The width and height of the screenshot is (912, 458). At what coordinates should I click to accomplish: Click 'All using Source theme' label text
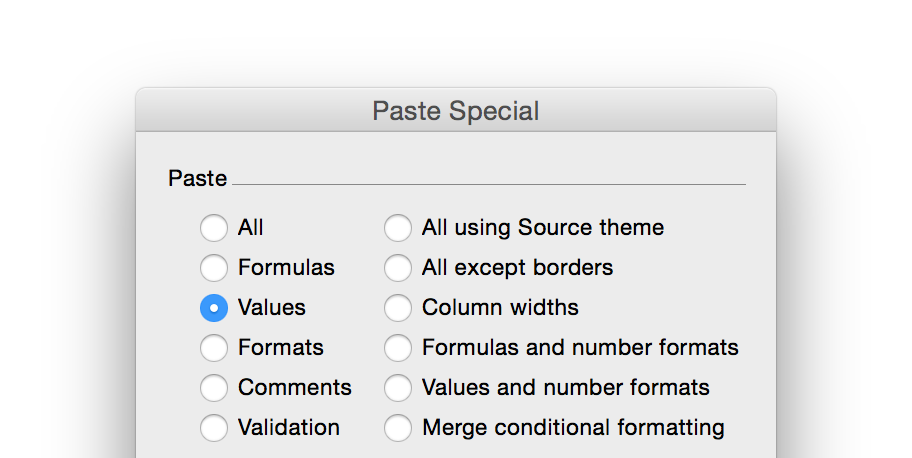coord(542,228)
